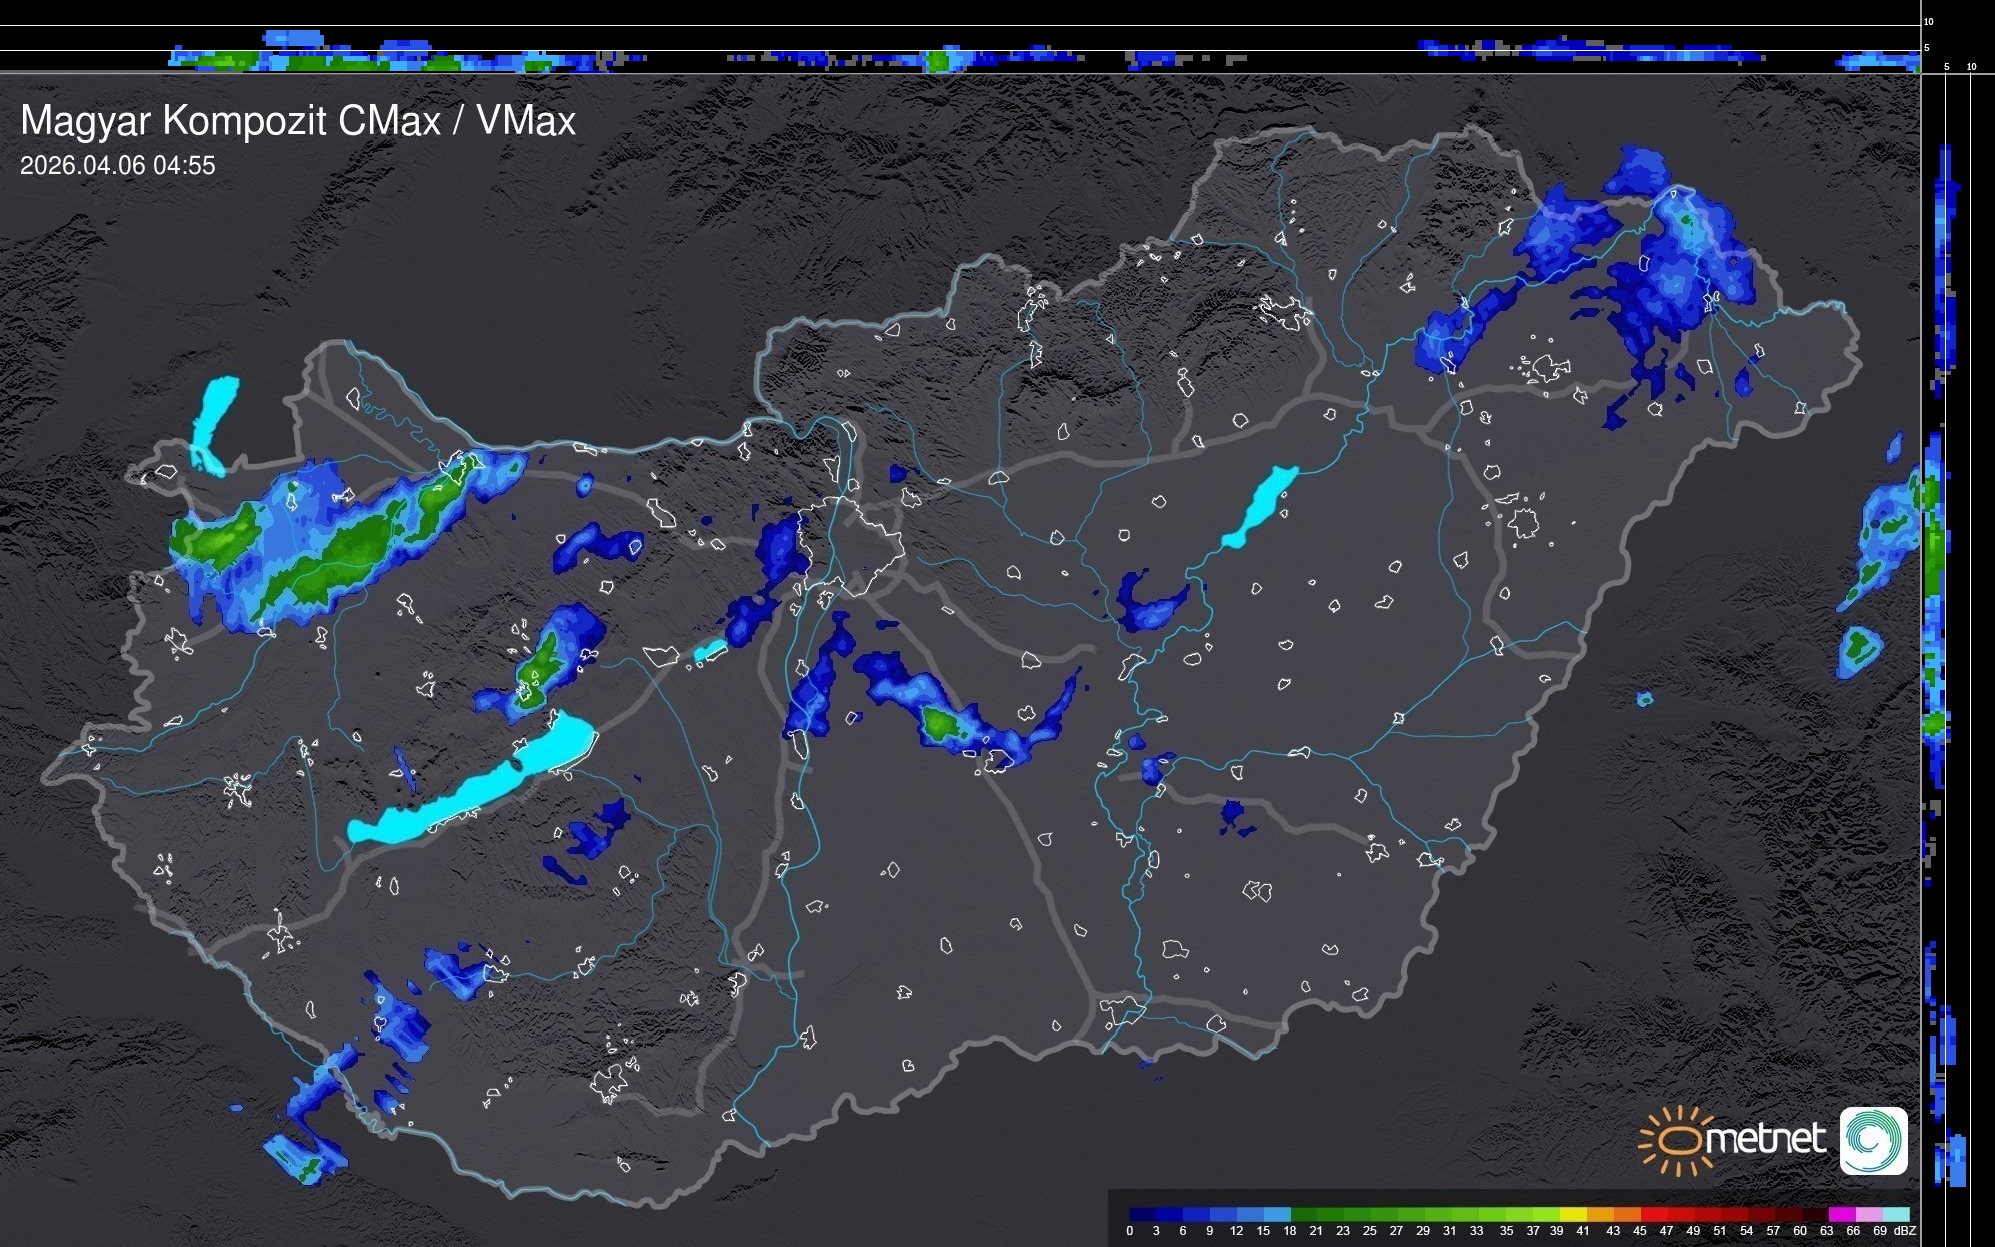1995x1247 pixels.
Task: Click the 2026.04.06 04:55 timestamp
Action: tap(118, 166)
